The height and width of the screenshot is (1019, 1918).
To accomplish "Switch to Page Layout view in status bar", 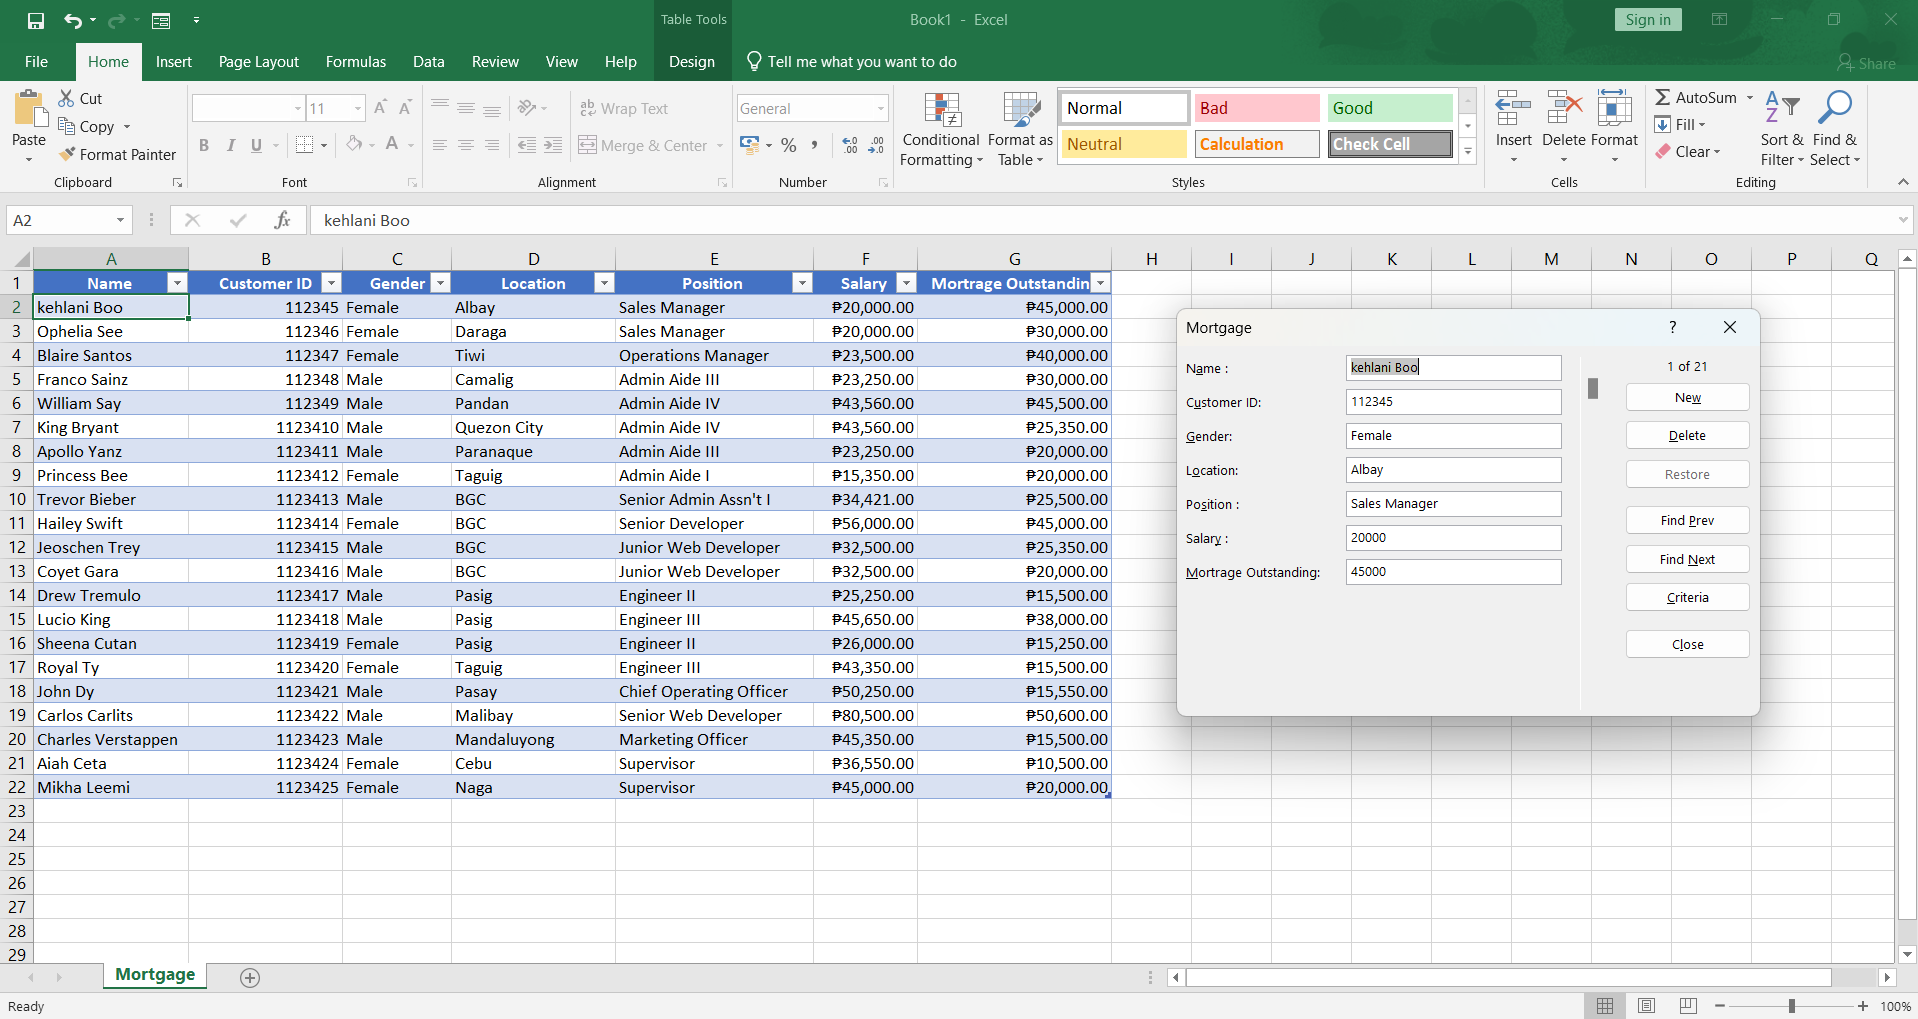I will [1647, 1006].
